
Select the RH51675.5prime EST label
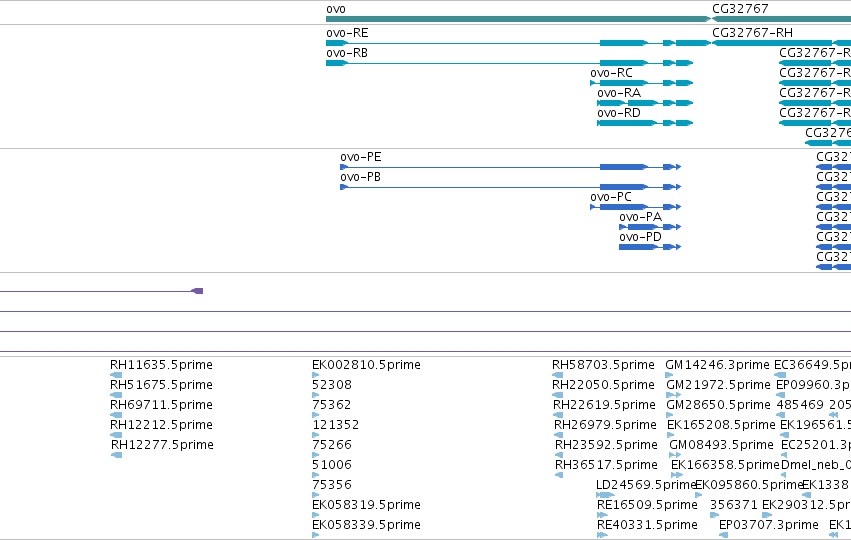[x=161, y=385]
